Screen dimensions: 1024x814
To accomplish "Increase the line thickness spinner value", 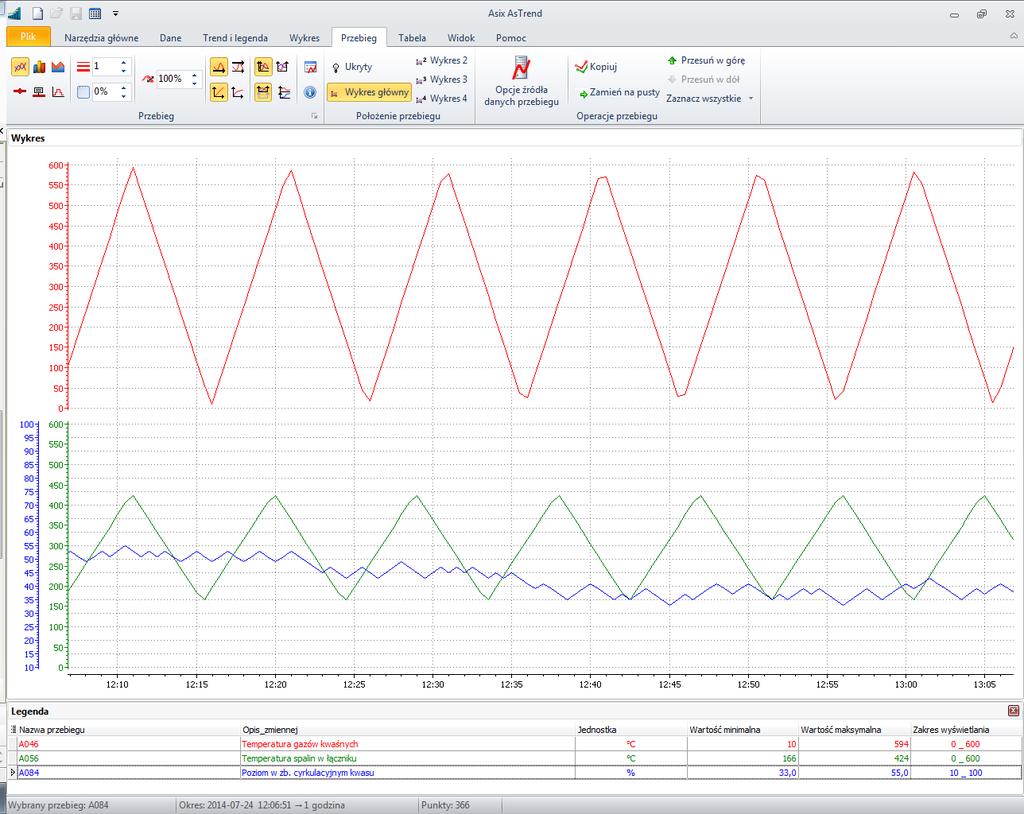I will tap(123, 63).
